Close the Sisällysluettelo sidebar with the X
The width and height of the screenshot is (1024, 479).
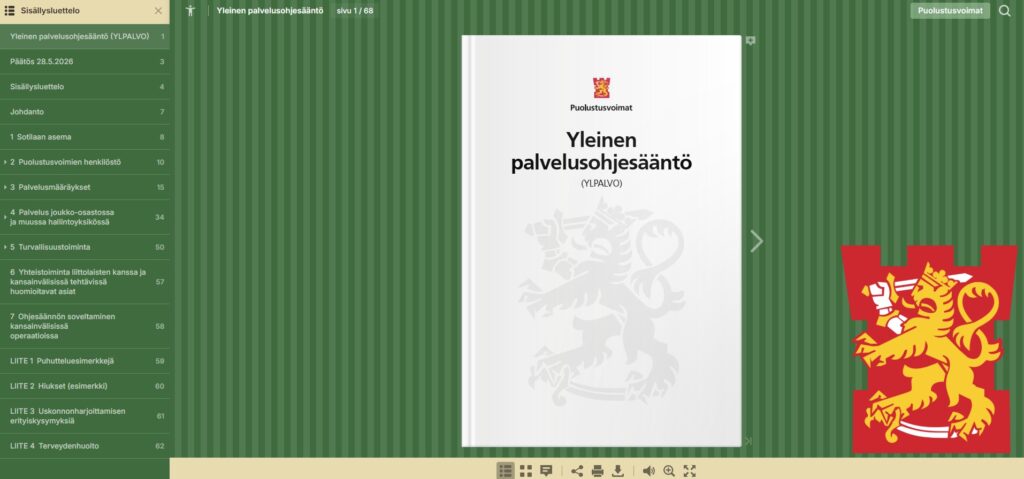pos(158,10)
